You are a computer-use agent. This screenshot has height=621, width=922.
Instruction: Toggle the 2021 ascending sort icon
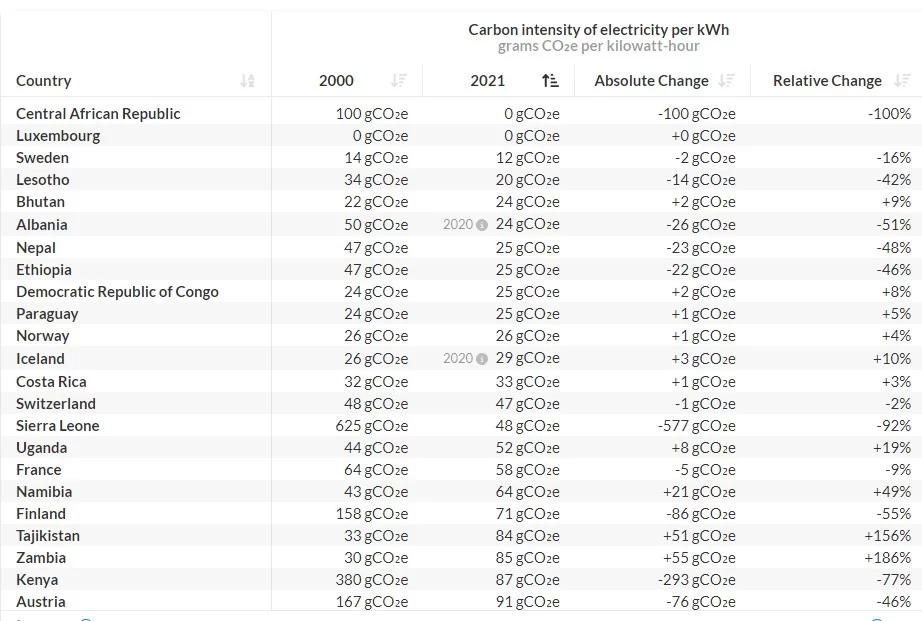[550, 81]
